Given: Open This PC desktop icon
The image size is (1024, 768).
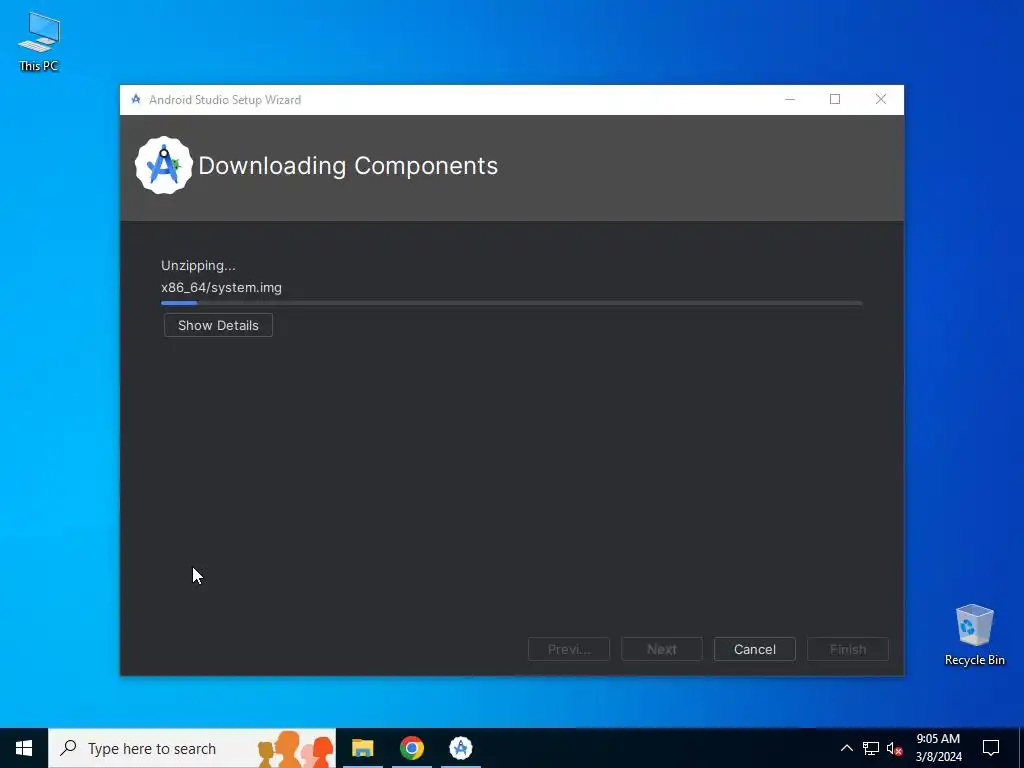Looking at the screenshot, I should click(x=39, y=41).
